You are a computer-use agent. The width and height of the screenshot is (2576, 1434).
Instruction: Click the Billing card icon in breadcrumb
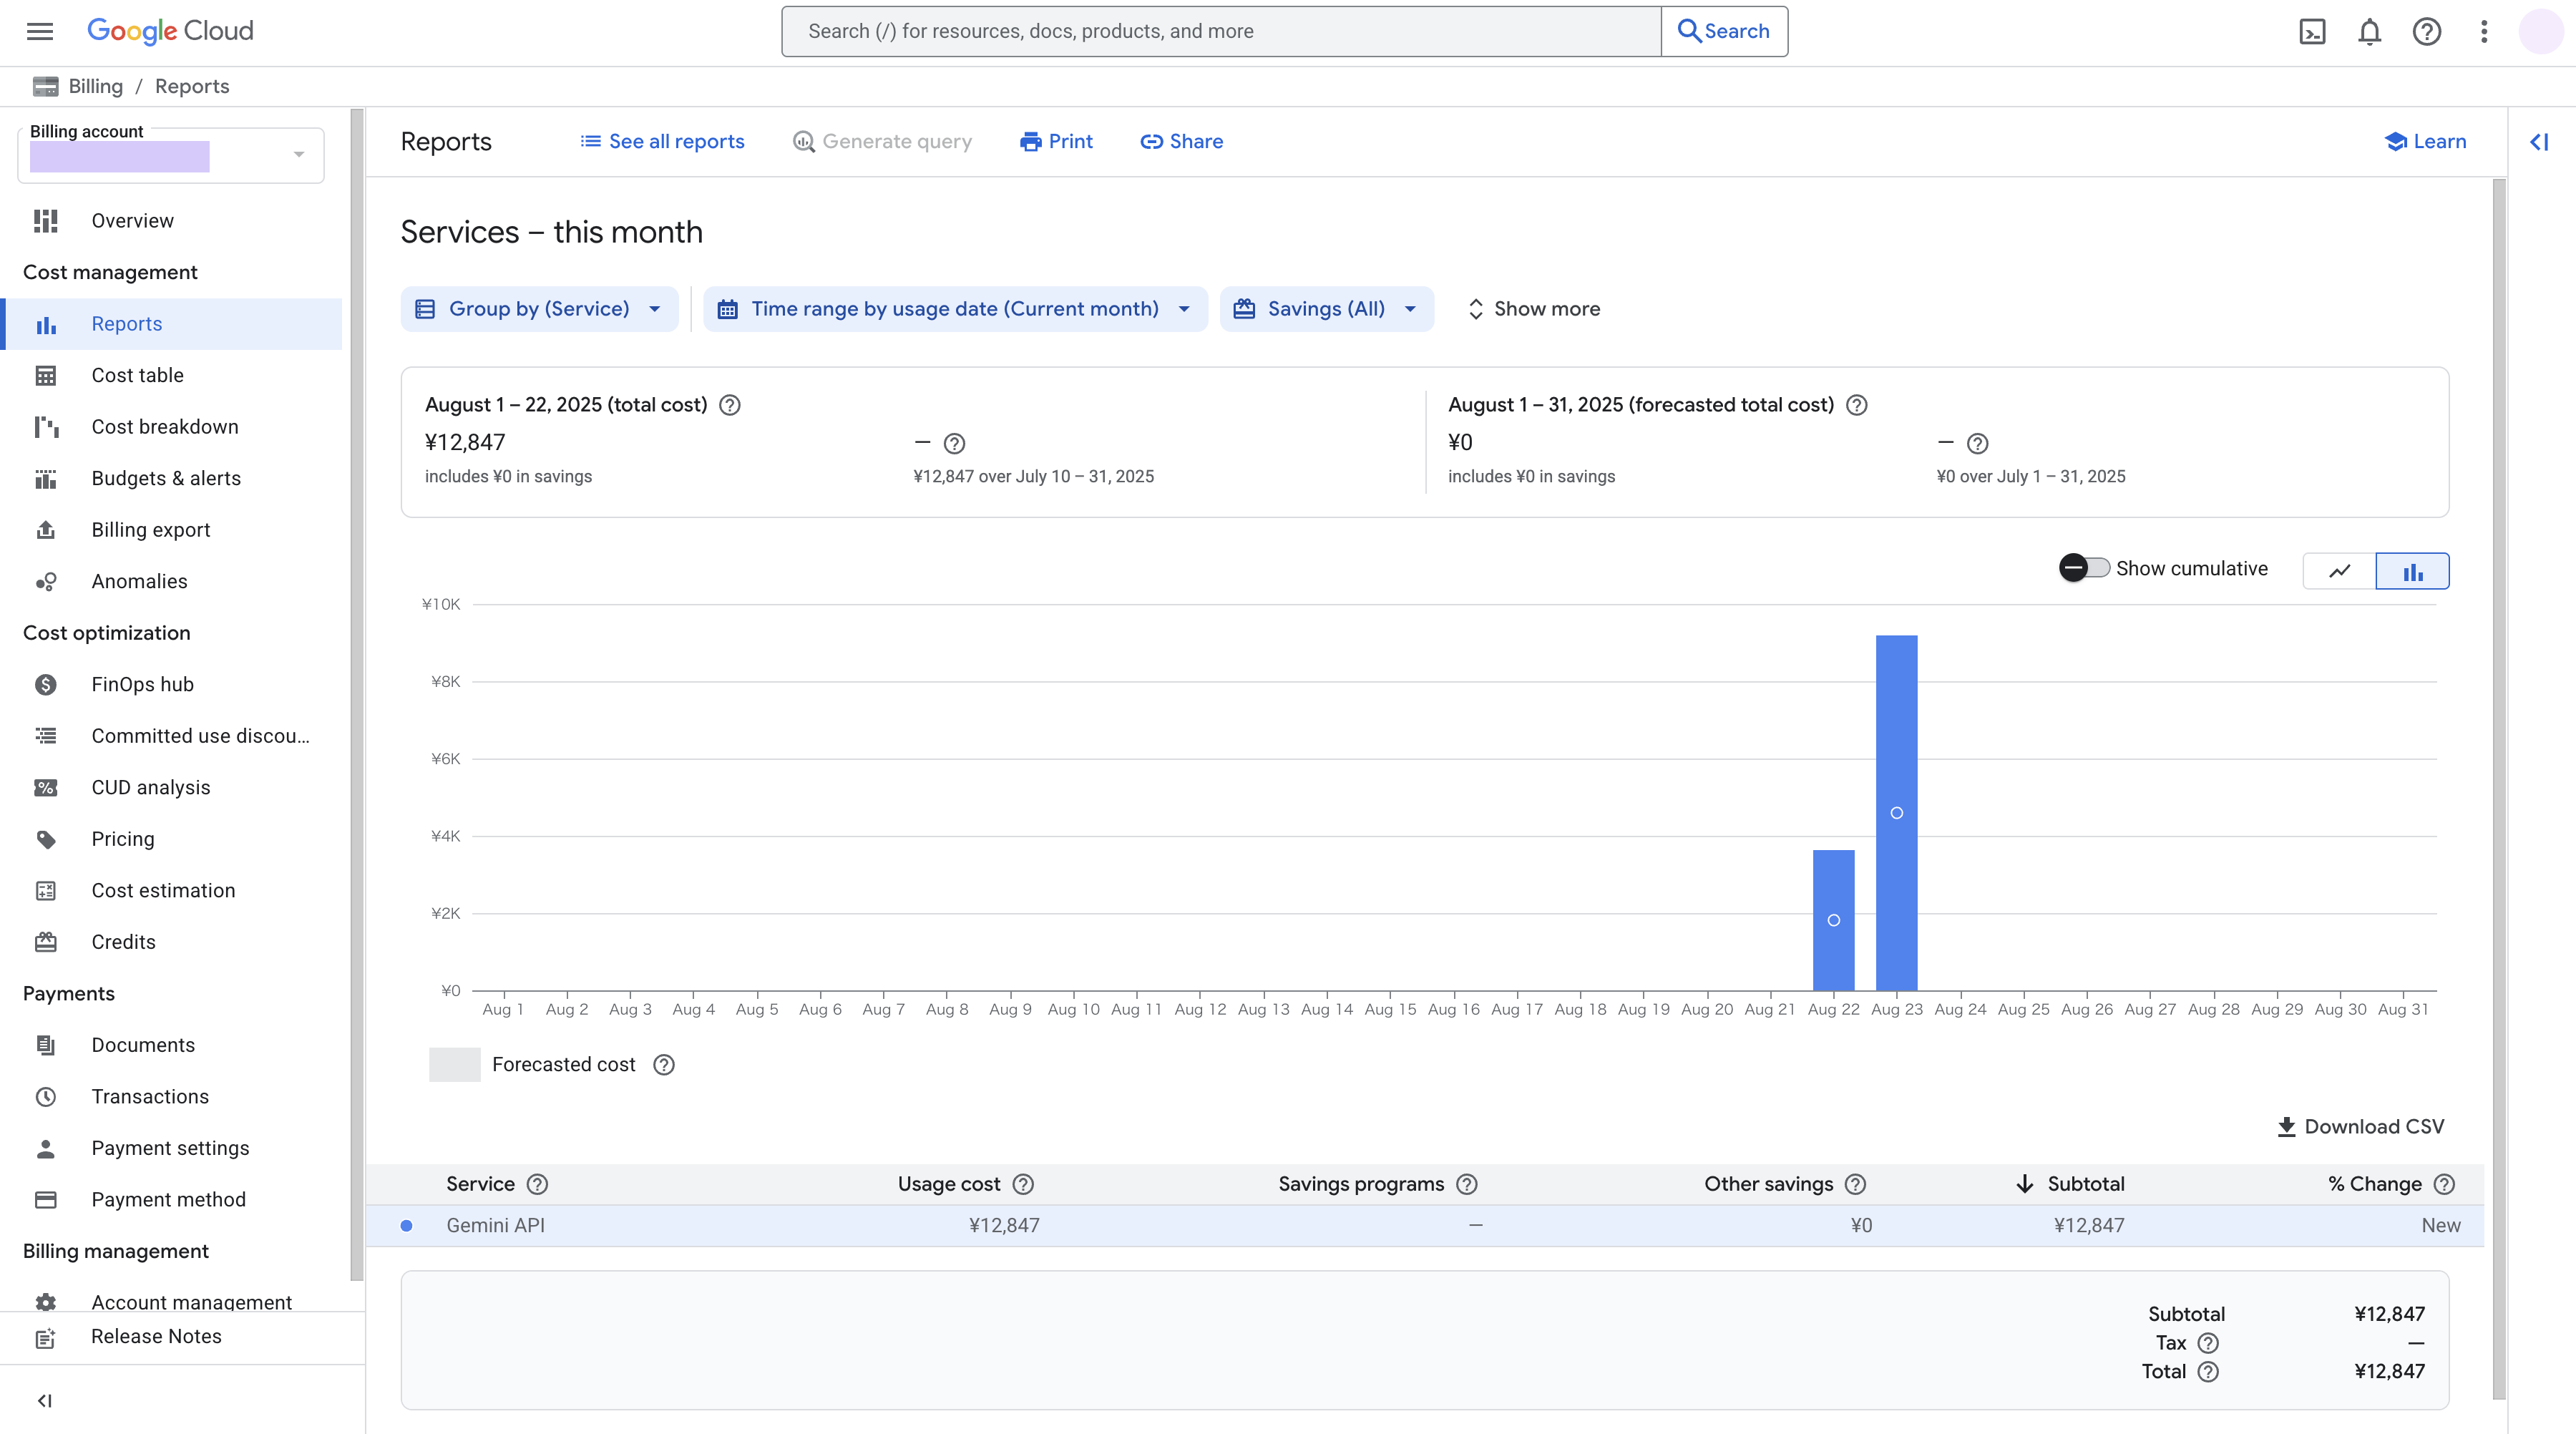(46, 86)
